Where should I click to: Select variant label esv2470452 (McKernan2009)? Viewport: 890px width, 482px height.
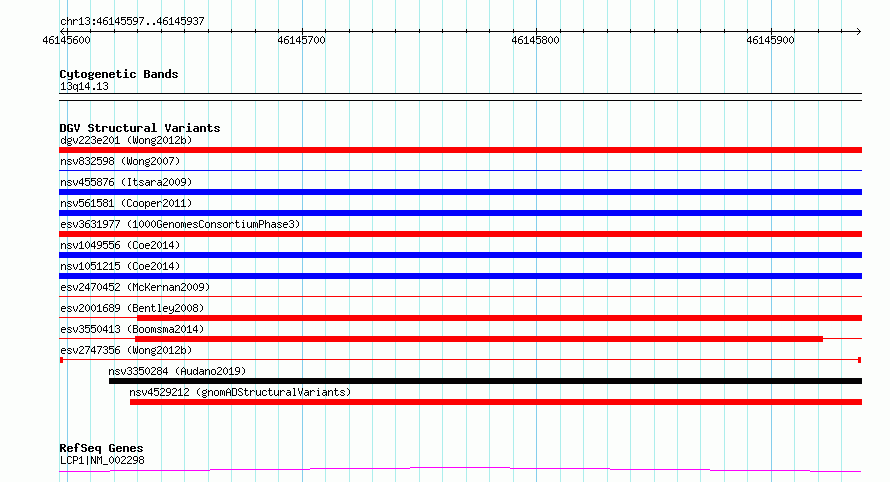135,287
